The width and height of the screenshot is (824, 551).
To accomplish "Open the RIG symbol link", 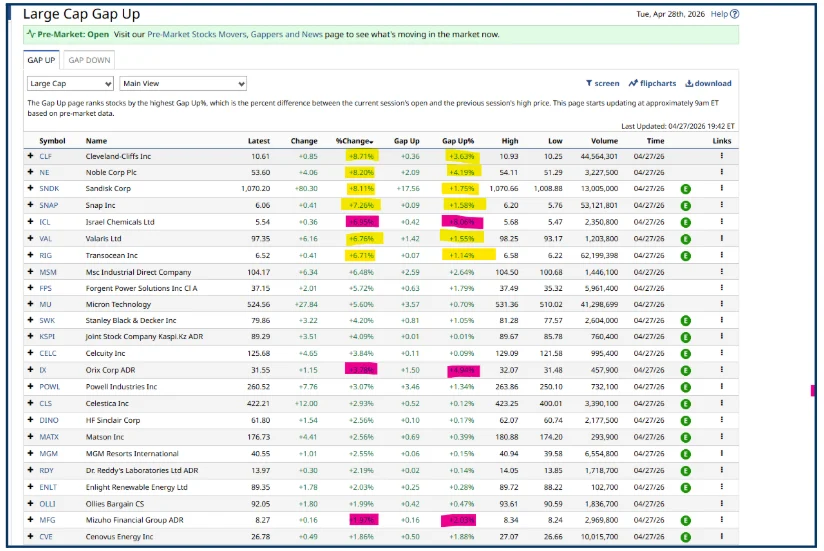I will [46, 255].
